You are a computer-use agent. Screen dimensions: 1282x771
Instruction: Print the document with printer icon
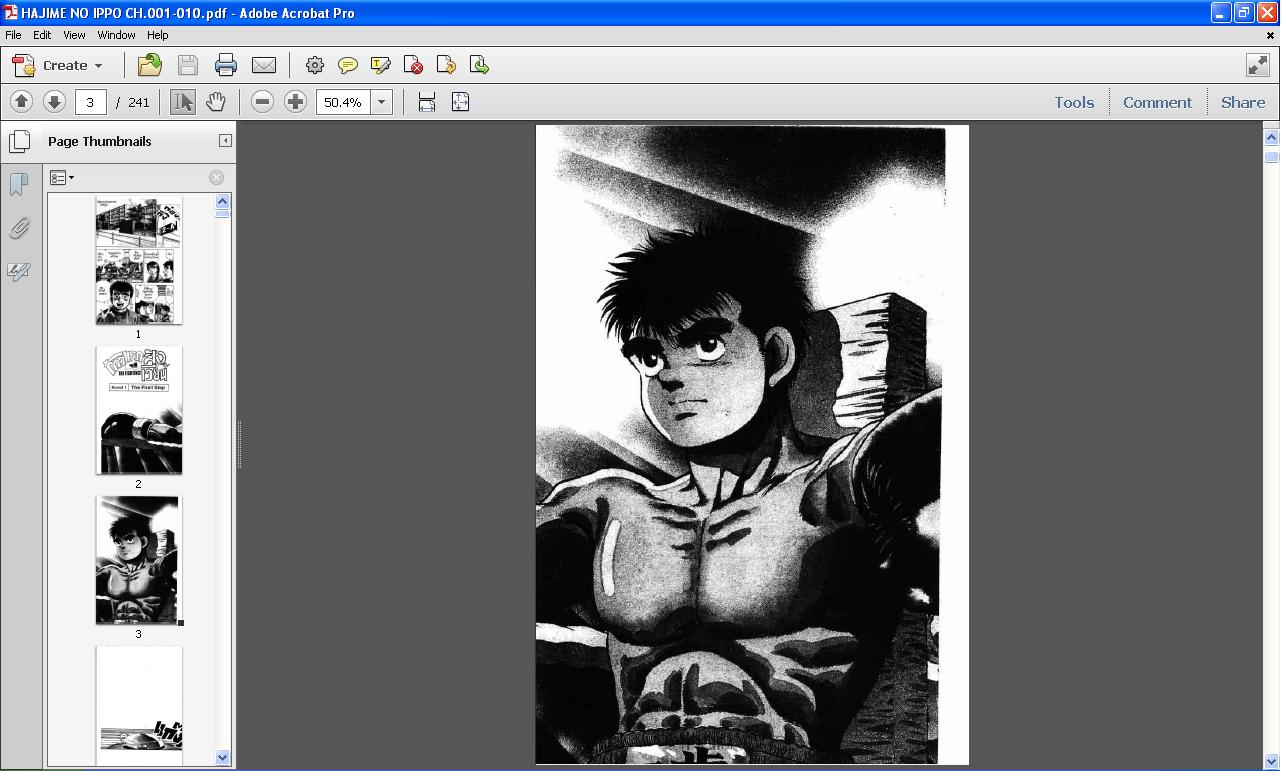pyautogui.click(x=226, y=65)
